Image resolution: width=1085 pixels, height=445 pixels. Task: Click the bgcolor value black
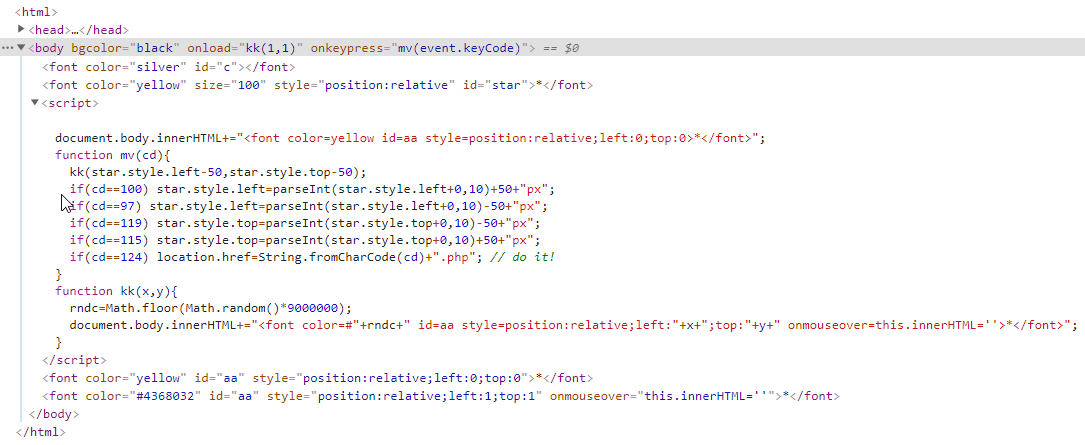click(156, 48)
